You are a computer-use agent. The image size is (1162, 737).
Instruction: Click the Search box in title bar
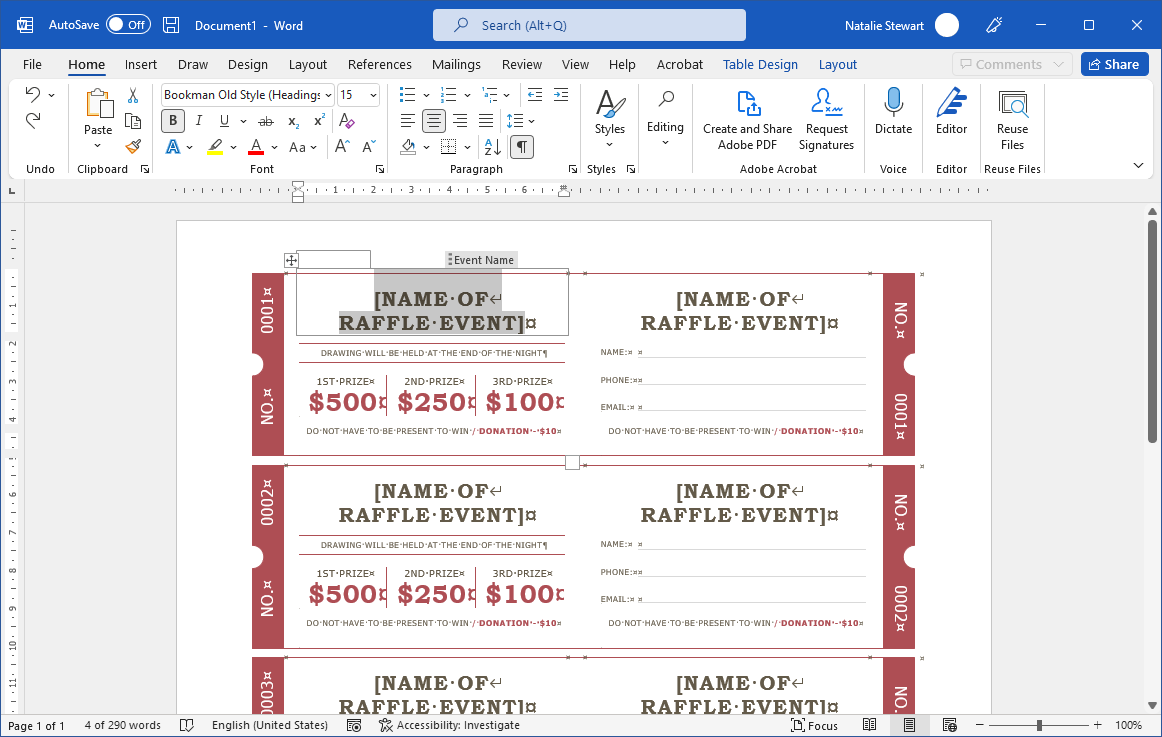point(589,25)
